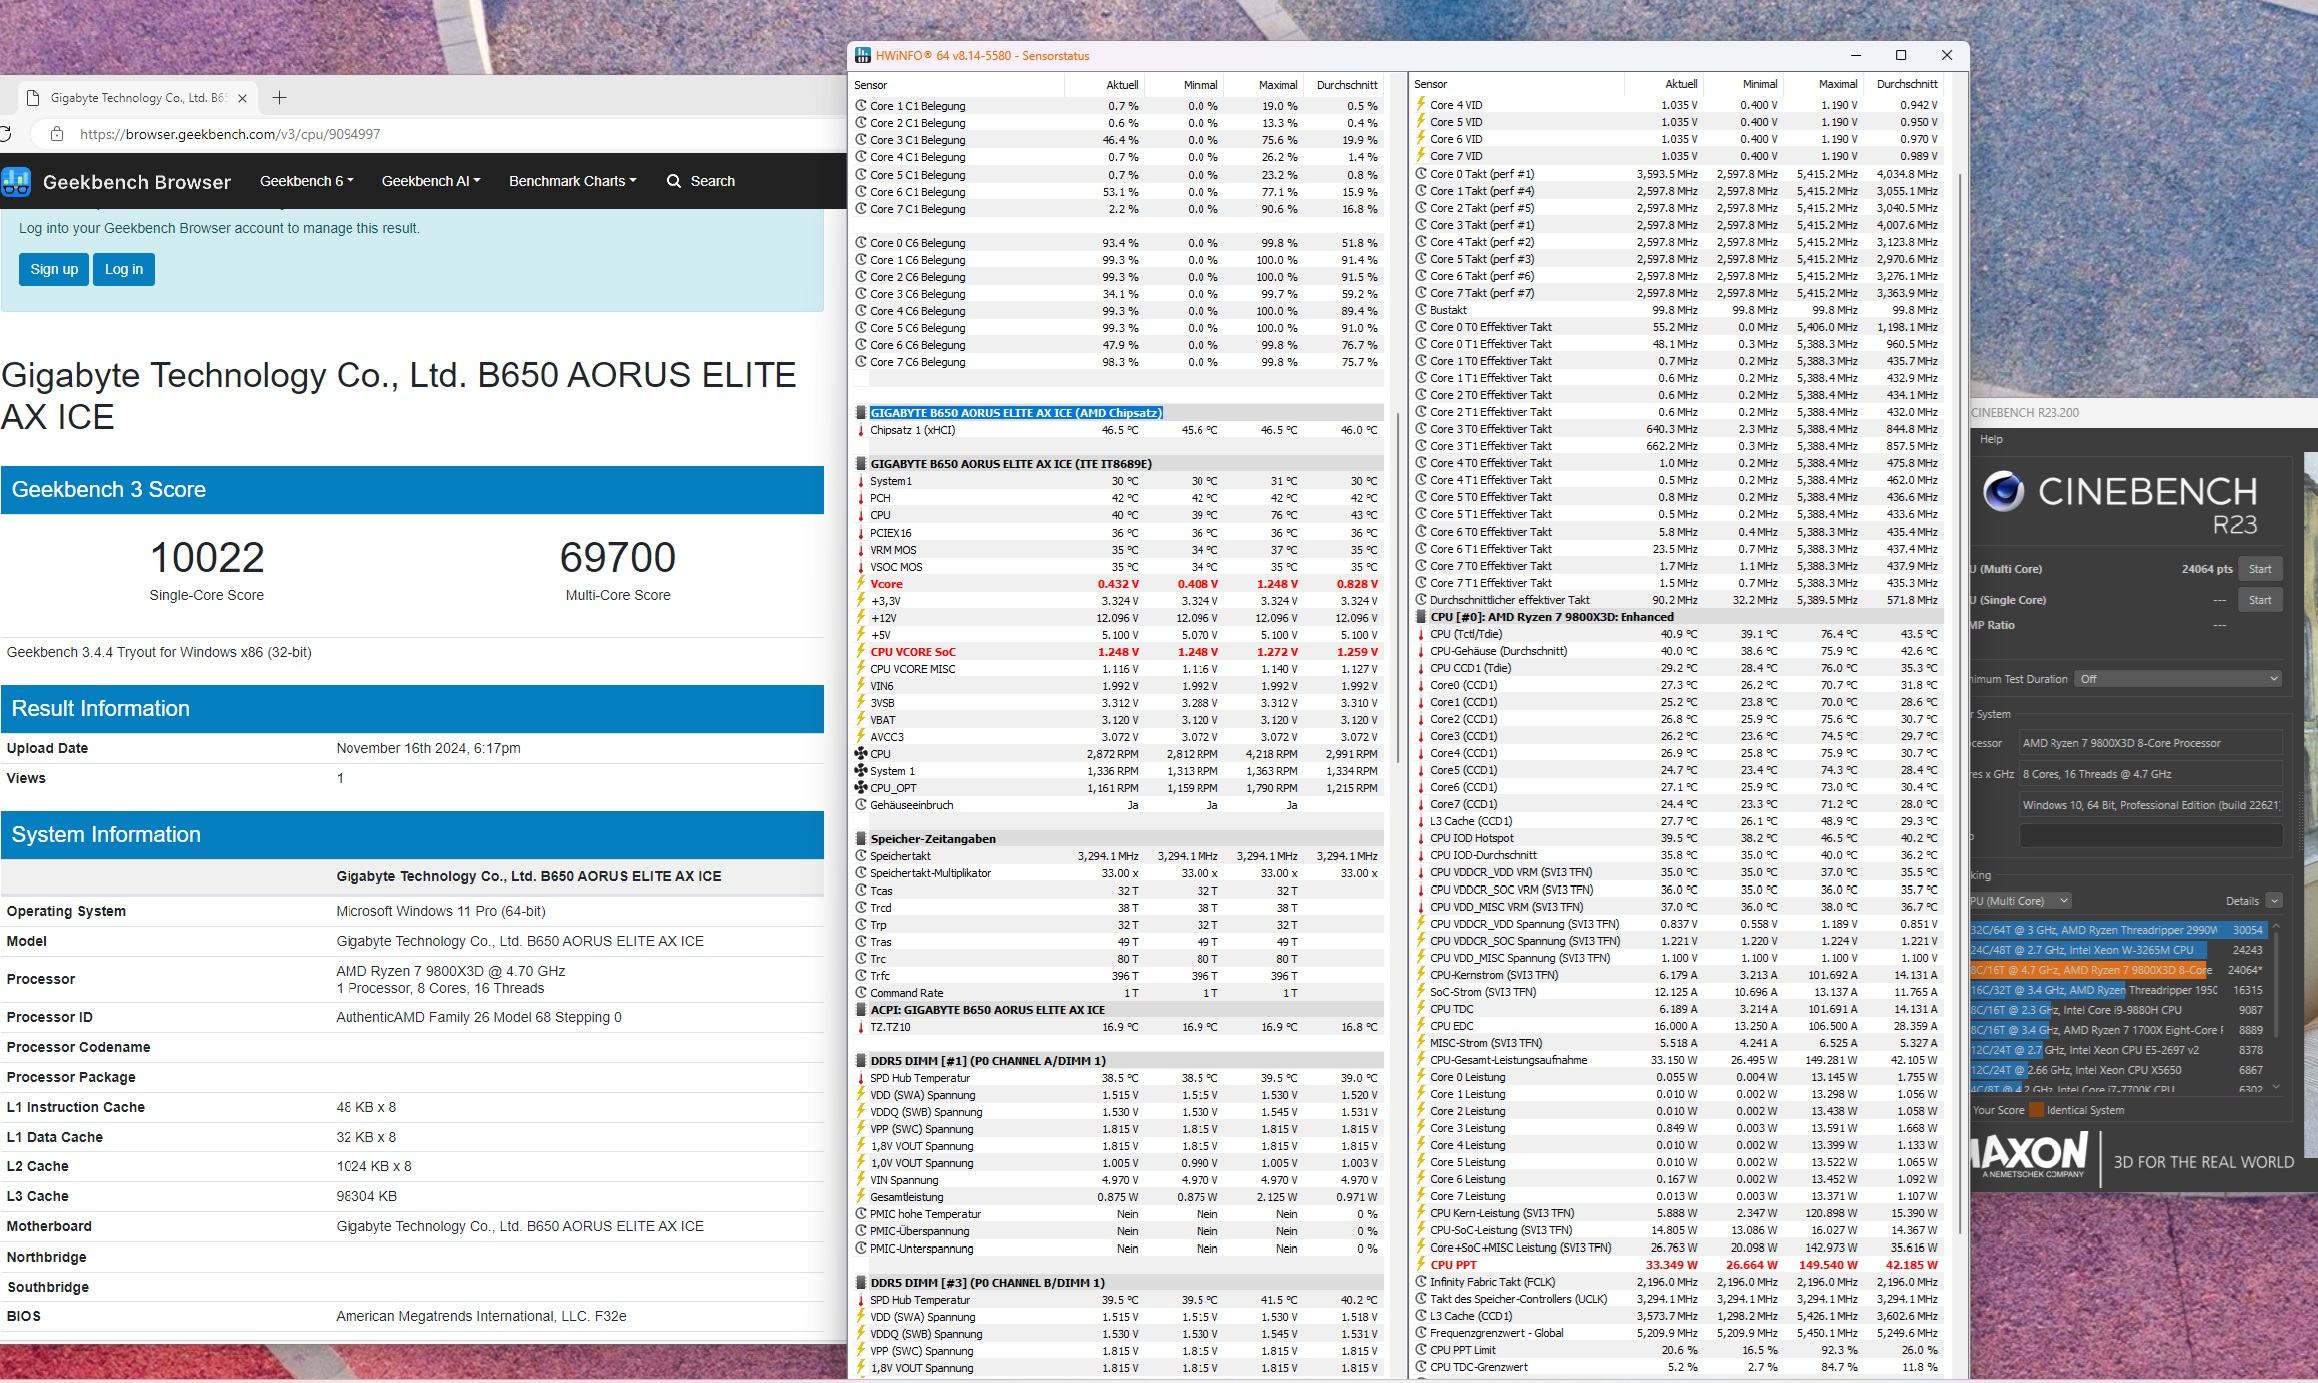Click the chip icon of DDR5 DIMM [#1] group
The width and height of the screenshot is (2318, 1383).
pyautogui.click(x=861, y=1061)
